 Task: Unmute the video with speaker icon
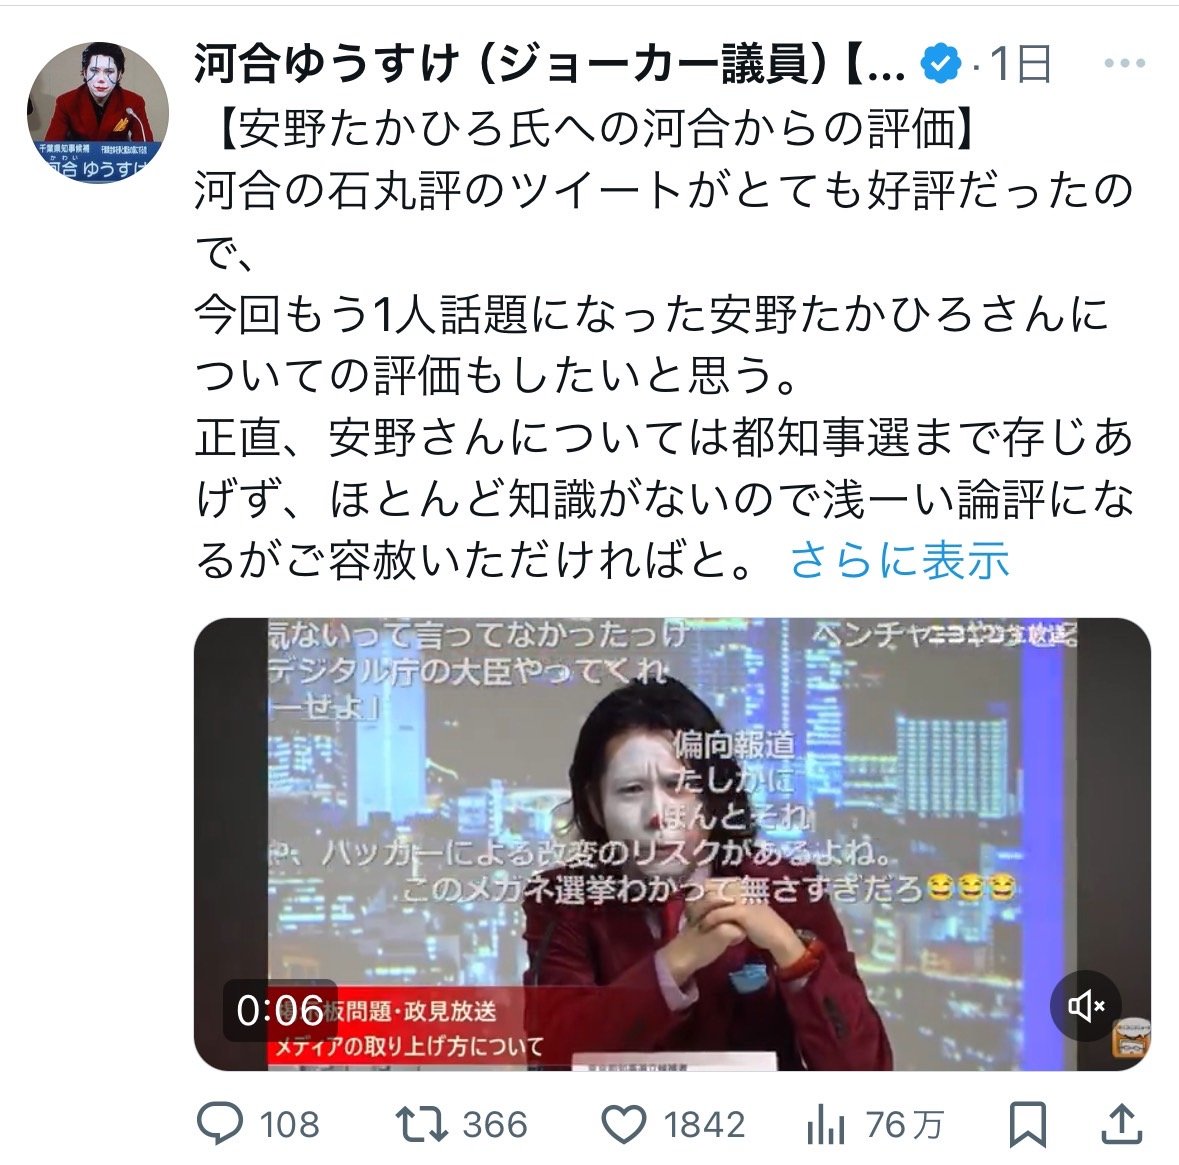click(1086, 1006)
